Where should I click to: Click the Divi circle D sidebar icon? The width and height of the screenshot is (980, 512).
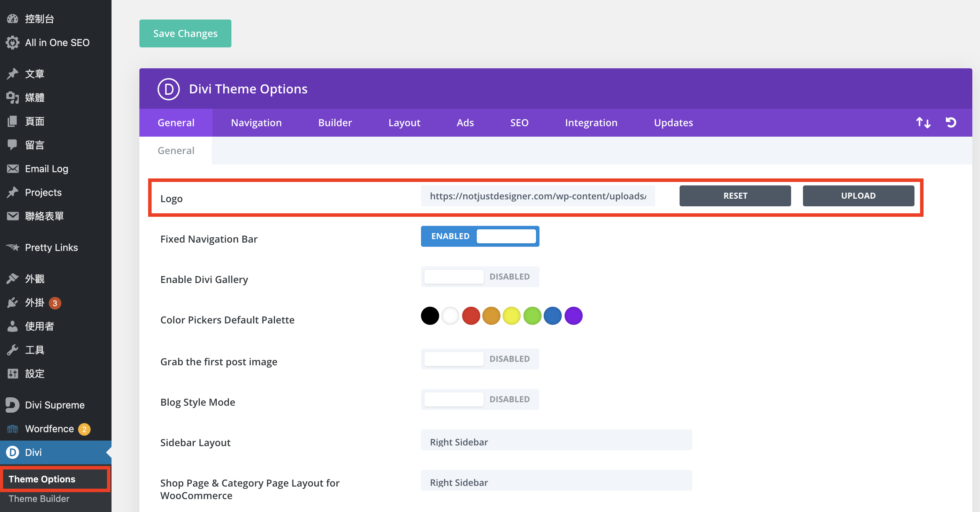click(x=12, y=453)
